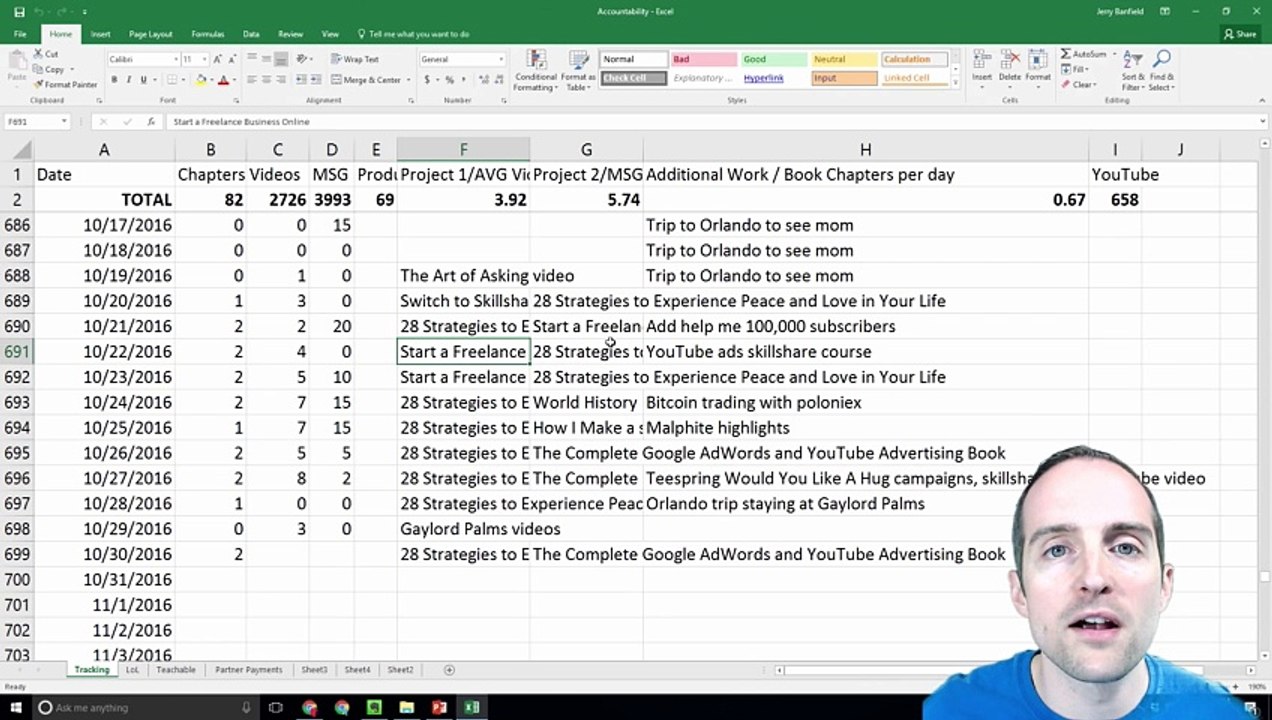Open the Copy dropdown arrow
The image size is (1272, 720).
click(x=71, y=70)
